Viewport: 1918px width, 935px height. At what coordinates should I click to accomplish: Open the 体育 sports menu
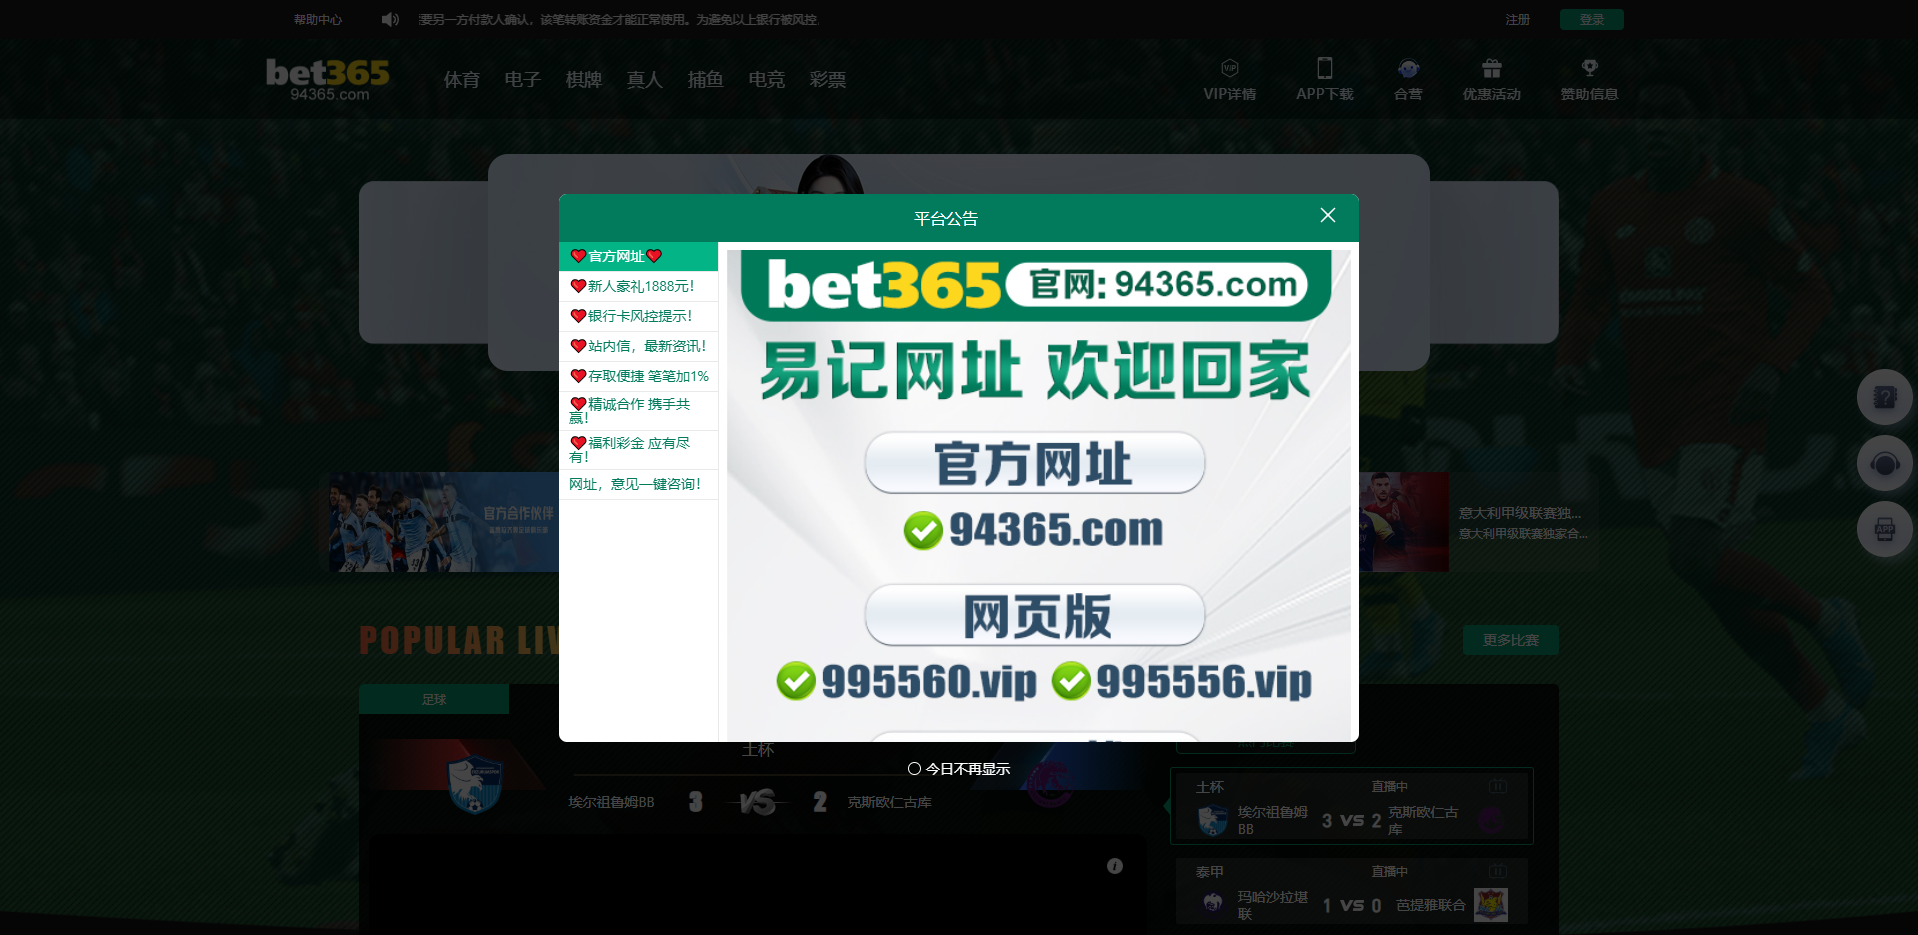pyautogui.click(x=462, y=80)
